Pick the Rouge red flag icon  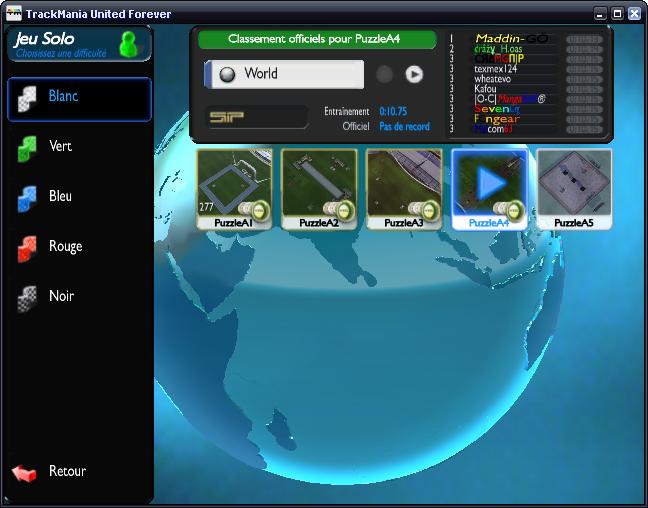tap(26, 248)
